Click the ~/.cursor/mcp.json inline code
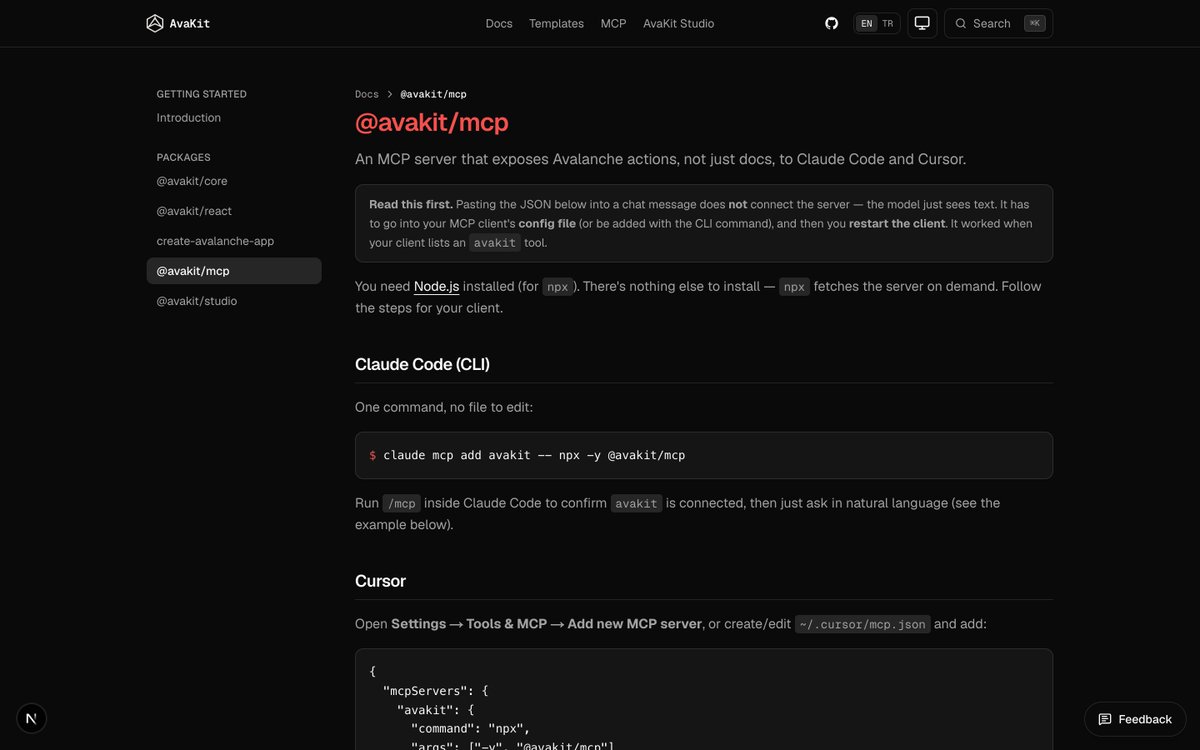1200x750 pixels. click(x=862, y=624)
